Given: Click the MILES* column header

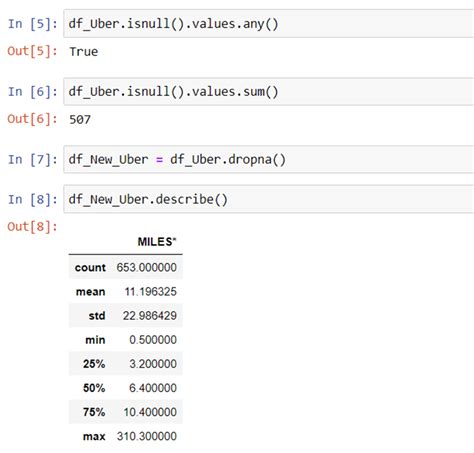Looking at the screenshot, I should coord(157,242).
